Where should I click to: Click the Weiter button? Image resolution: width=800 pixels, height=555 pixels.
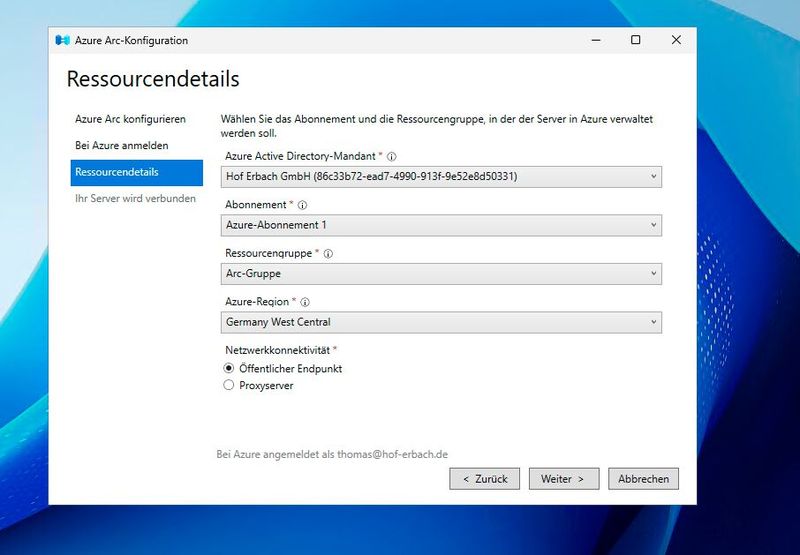pyautogui.click(x=564, y=479)
